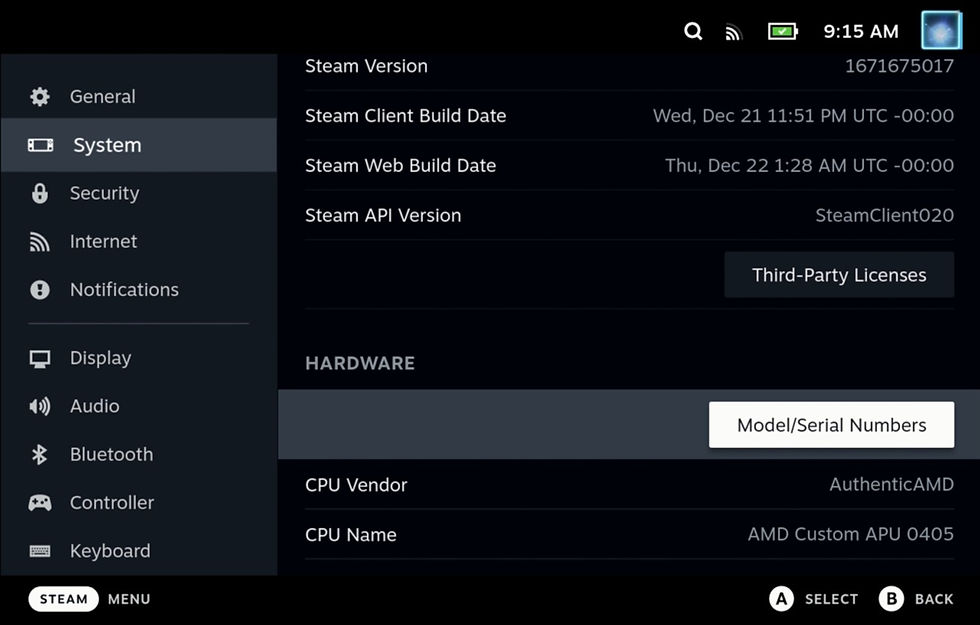Click the network status icon in the top bar
The height and width of the screenshot is (625, 980).
[x=733, y=31]
